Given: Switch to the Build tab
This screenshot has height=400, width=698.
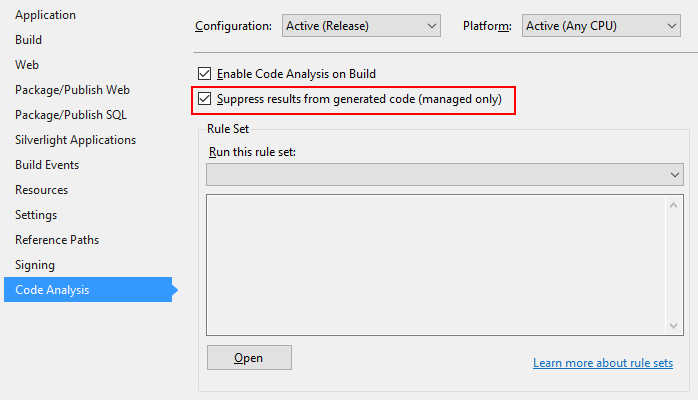Looking at the screenshot, I should tap(28, 40).
